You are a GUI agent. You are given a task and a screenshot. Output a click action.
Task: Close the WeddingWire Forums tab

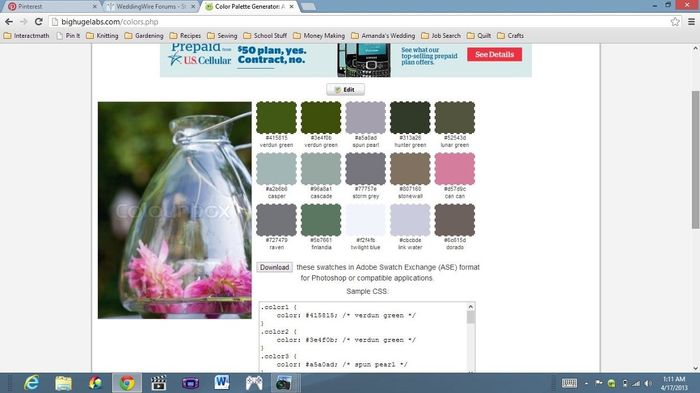coord(193,7)
